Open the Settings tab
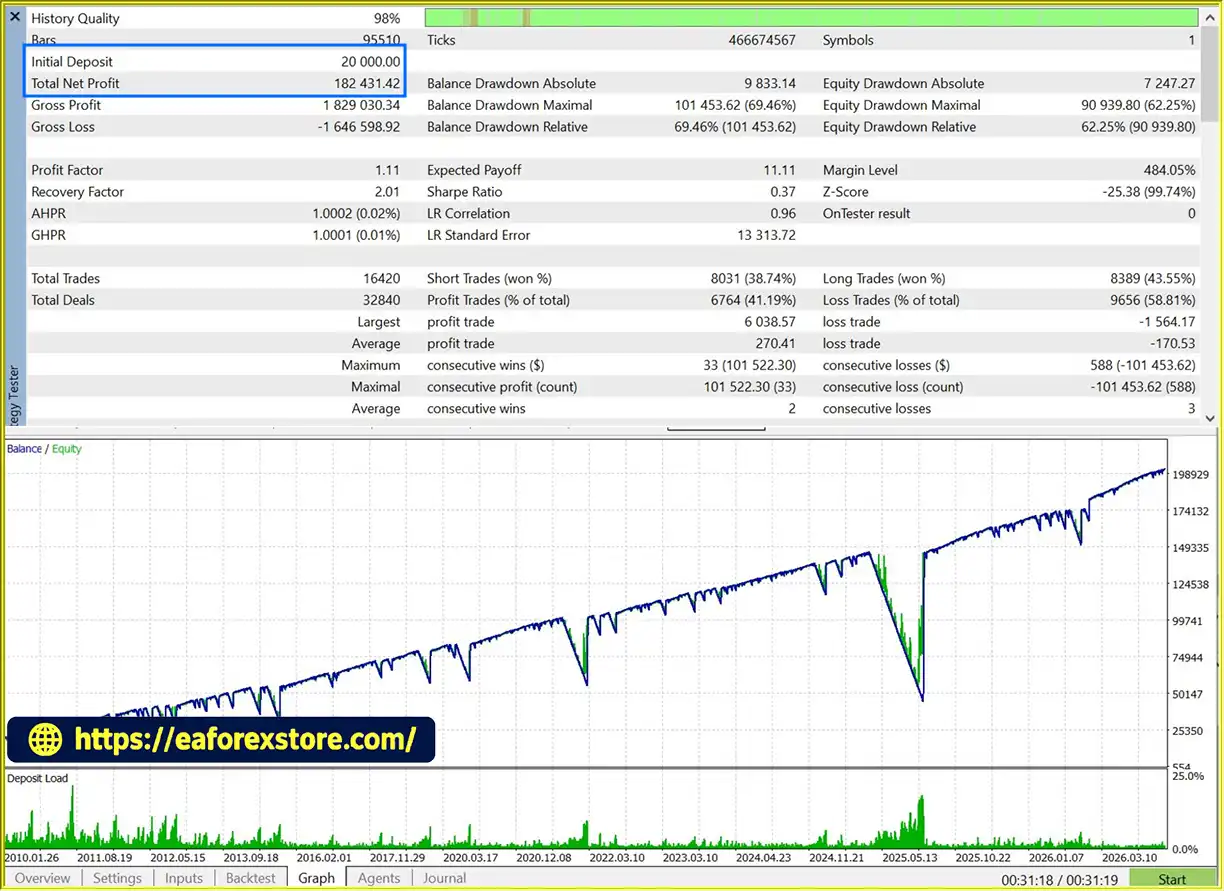The height and width of the screenshot is (891, 1224). (117, 878)
